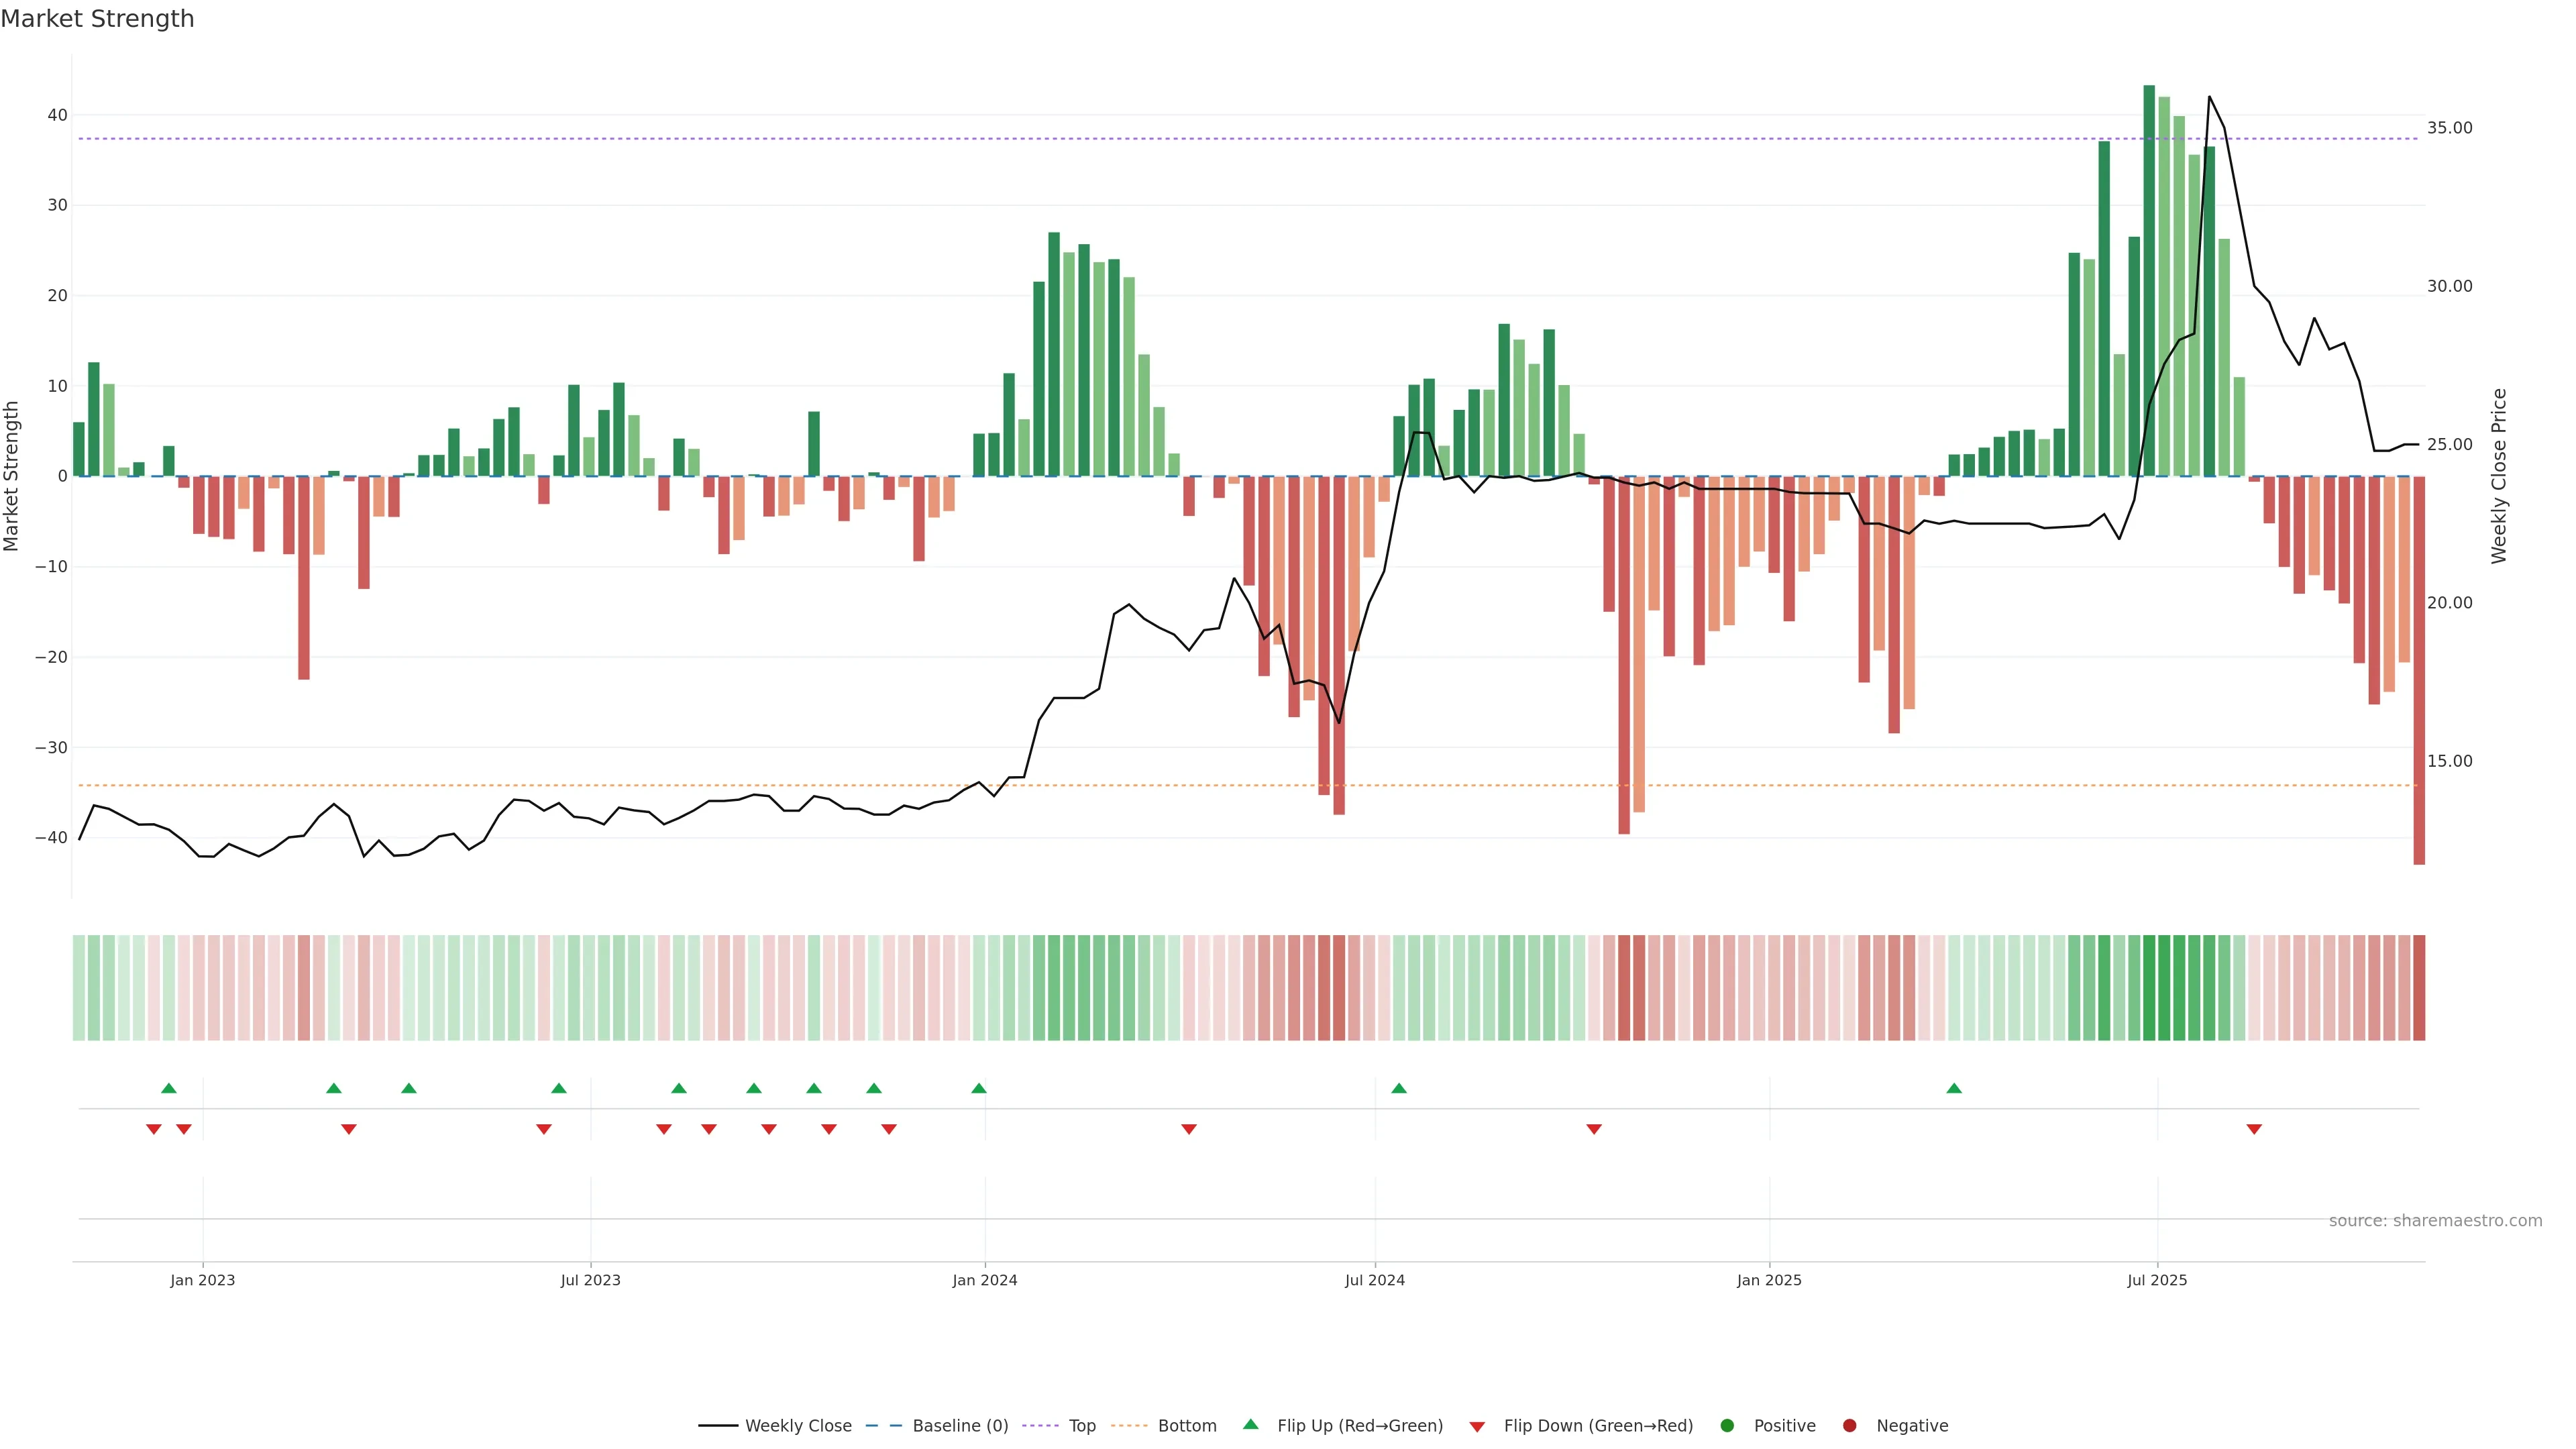This screenshot has width=2576, height=1449.
Task: Click the first flip-up triangle before Jan 2023
Action: pyautogui.click(x=168, y=1088)
